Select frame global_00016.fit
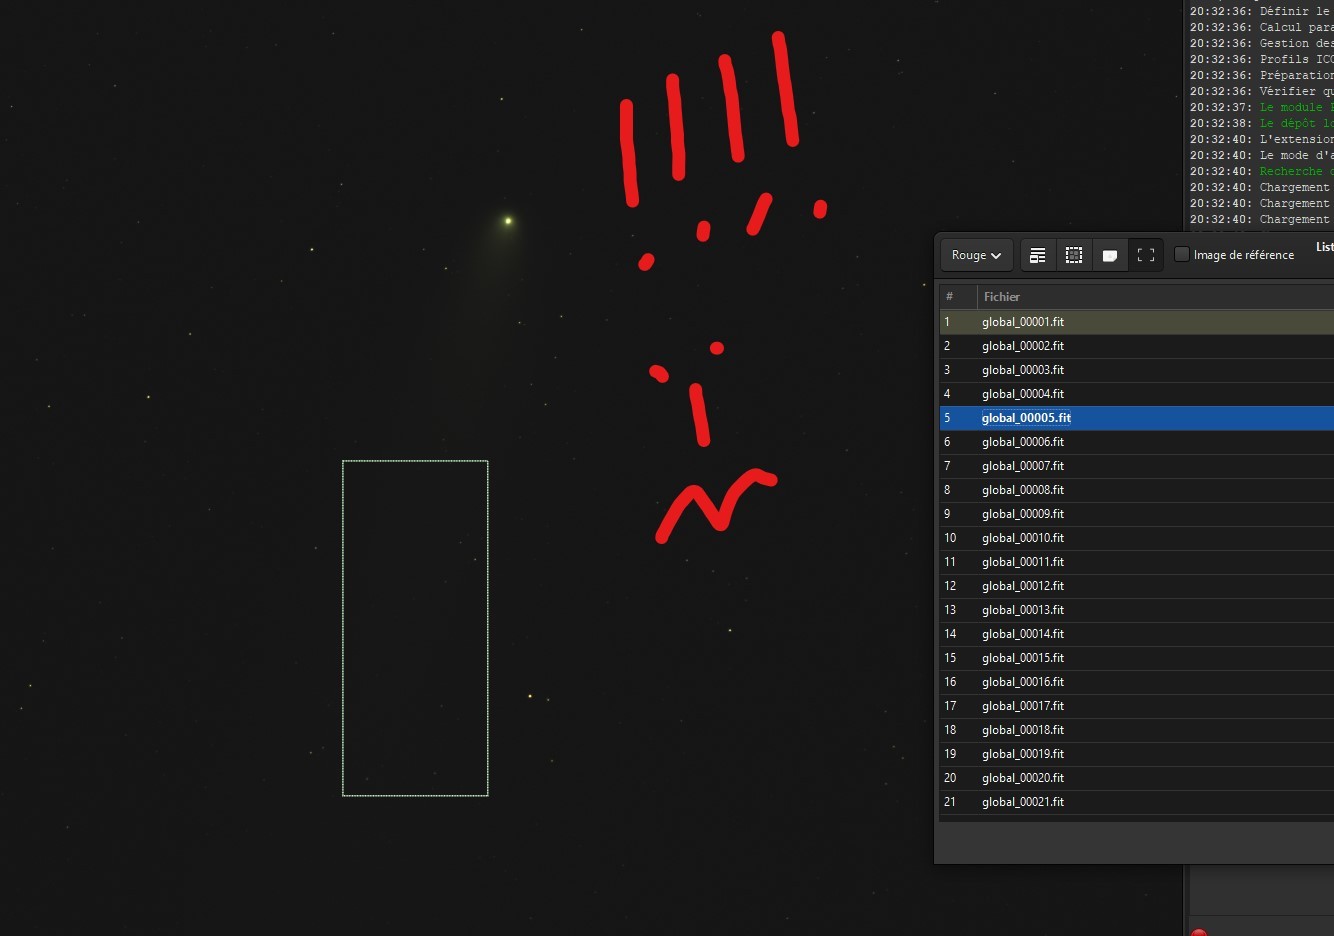The height and width of the screenshot is (936, 1334). pyautogui.click(x=1023, y=682)
